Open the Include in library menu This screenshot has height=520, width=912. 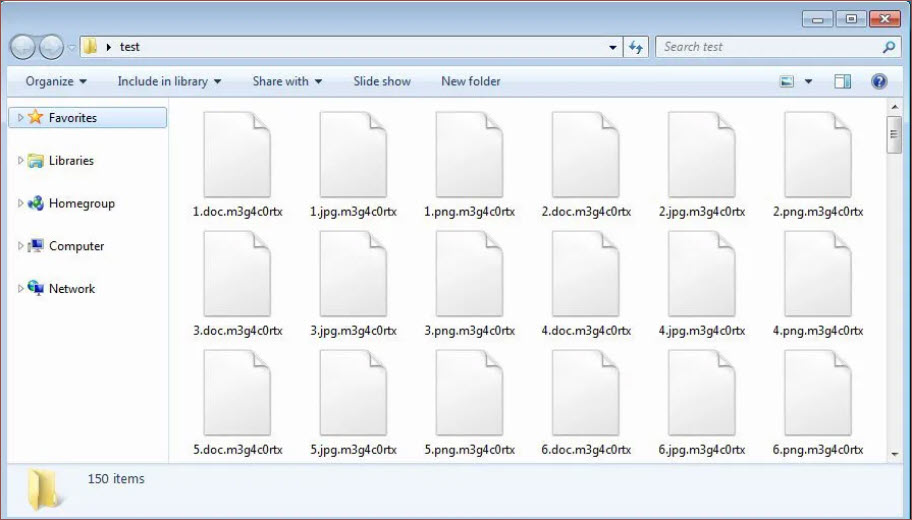169,82
